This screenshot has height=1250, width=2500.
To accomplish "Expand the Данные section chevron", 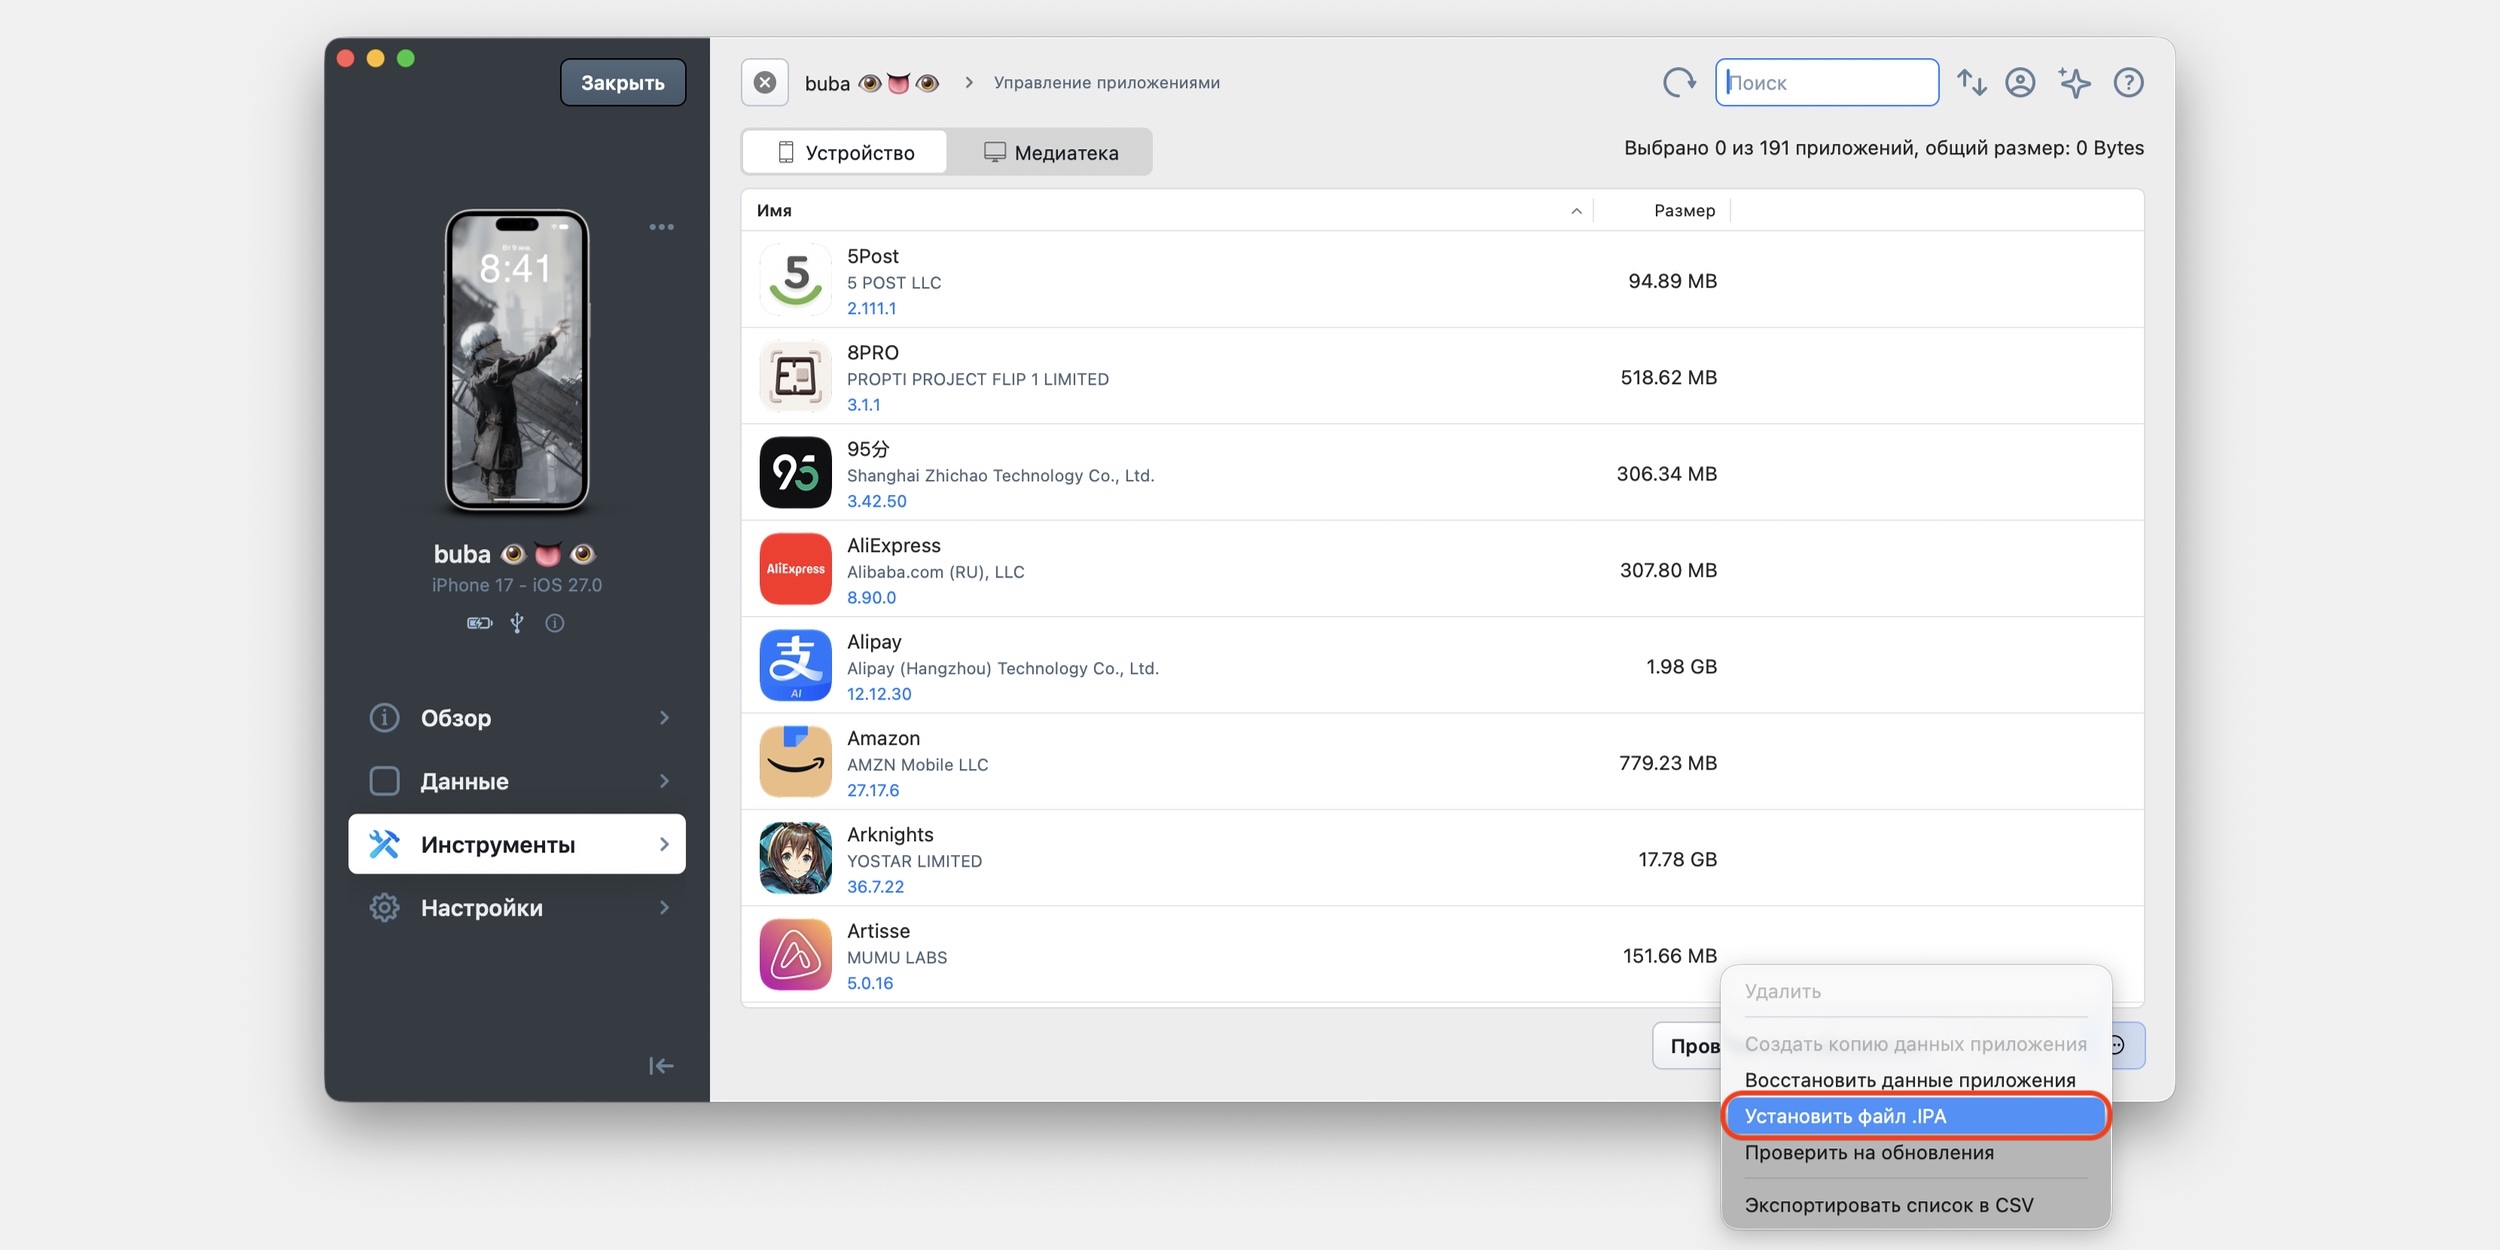I will (664, 781).
